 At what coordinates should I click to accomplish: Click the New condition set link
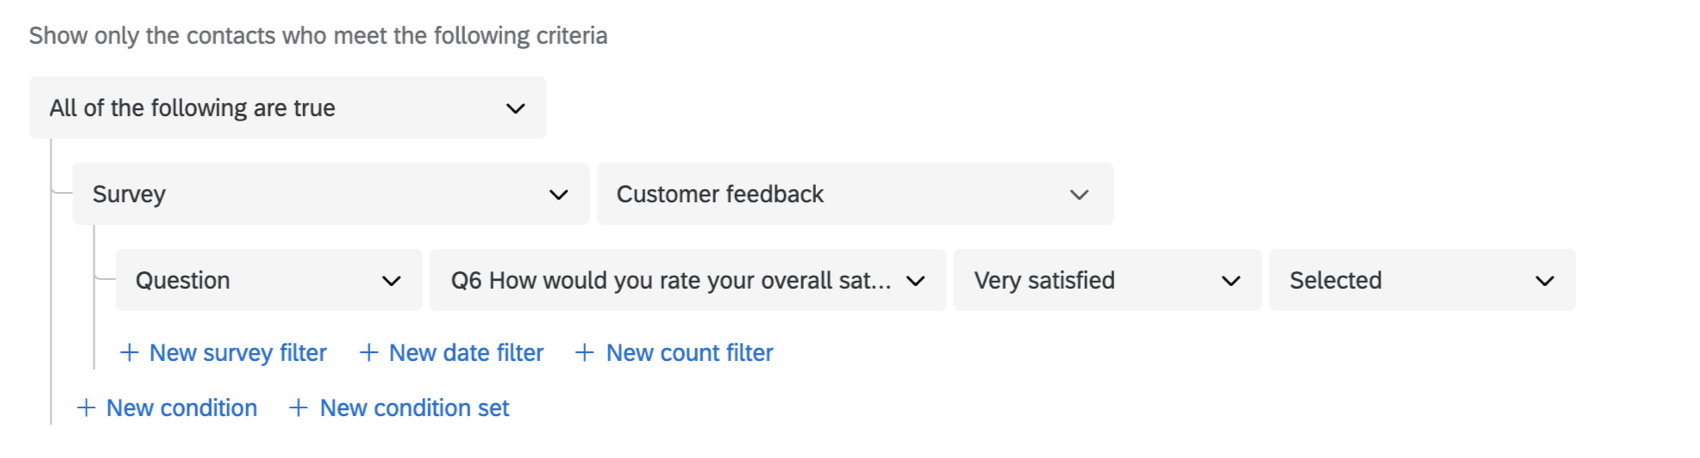click(x=414, y=408)
